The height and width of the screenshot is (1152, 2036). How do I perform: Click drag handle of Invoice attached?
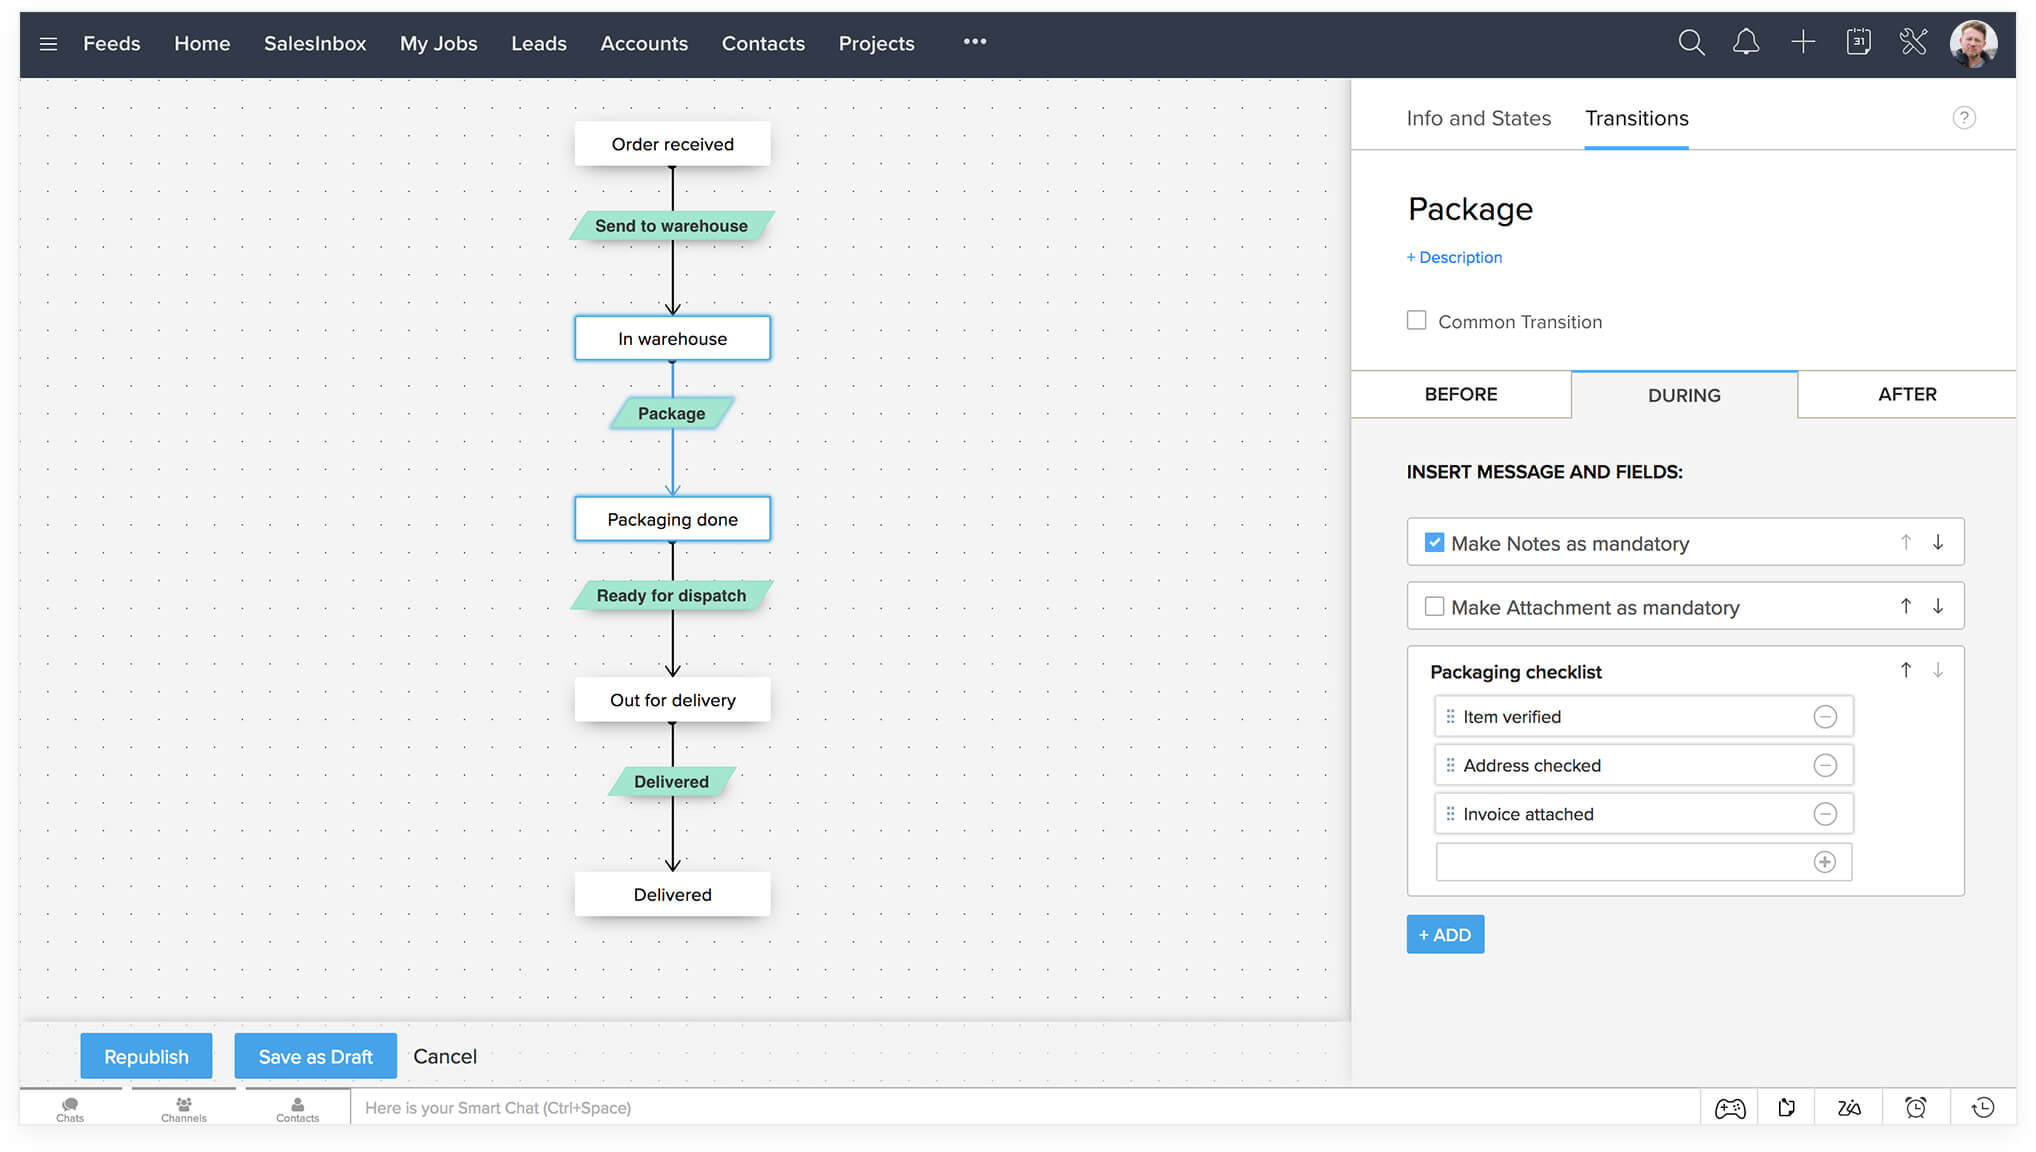[x=1450, y=814]
